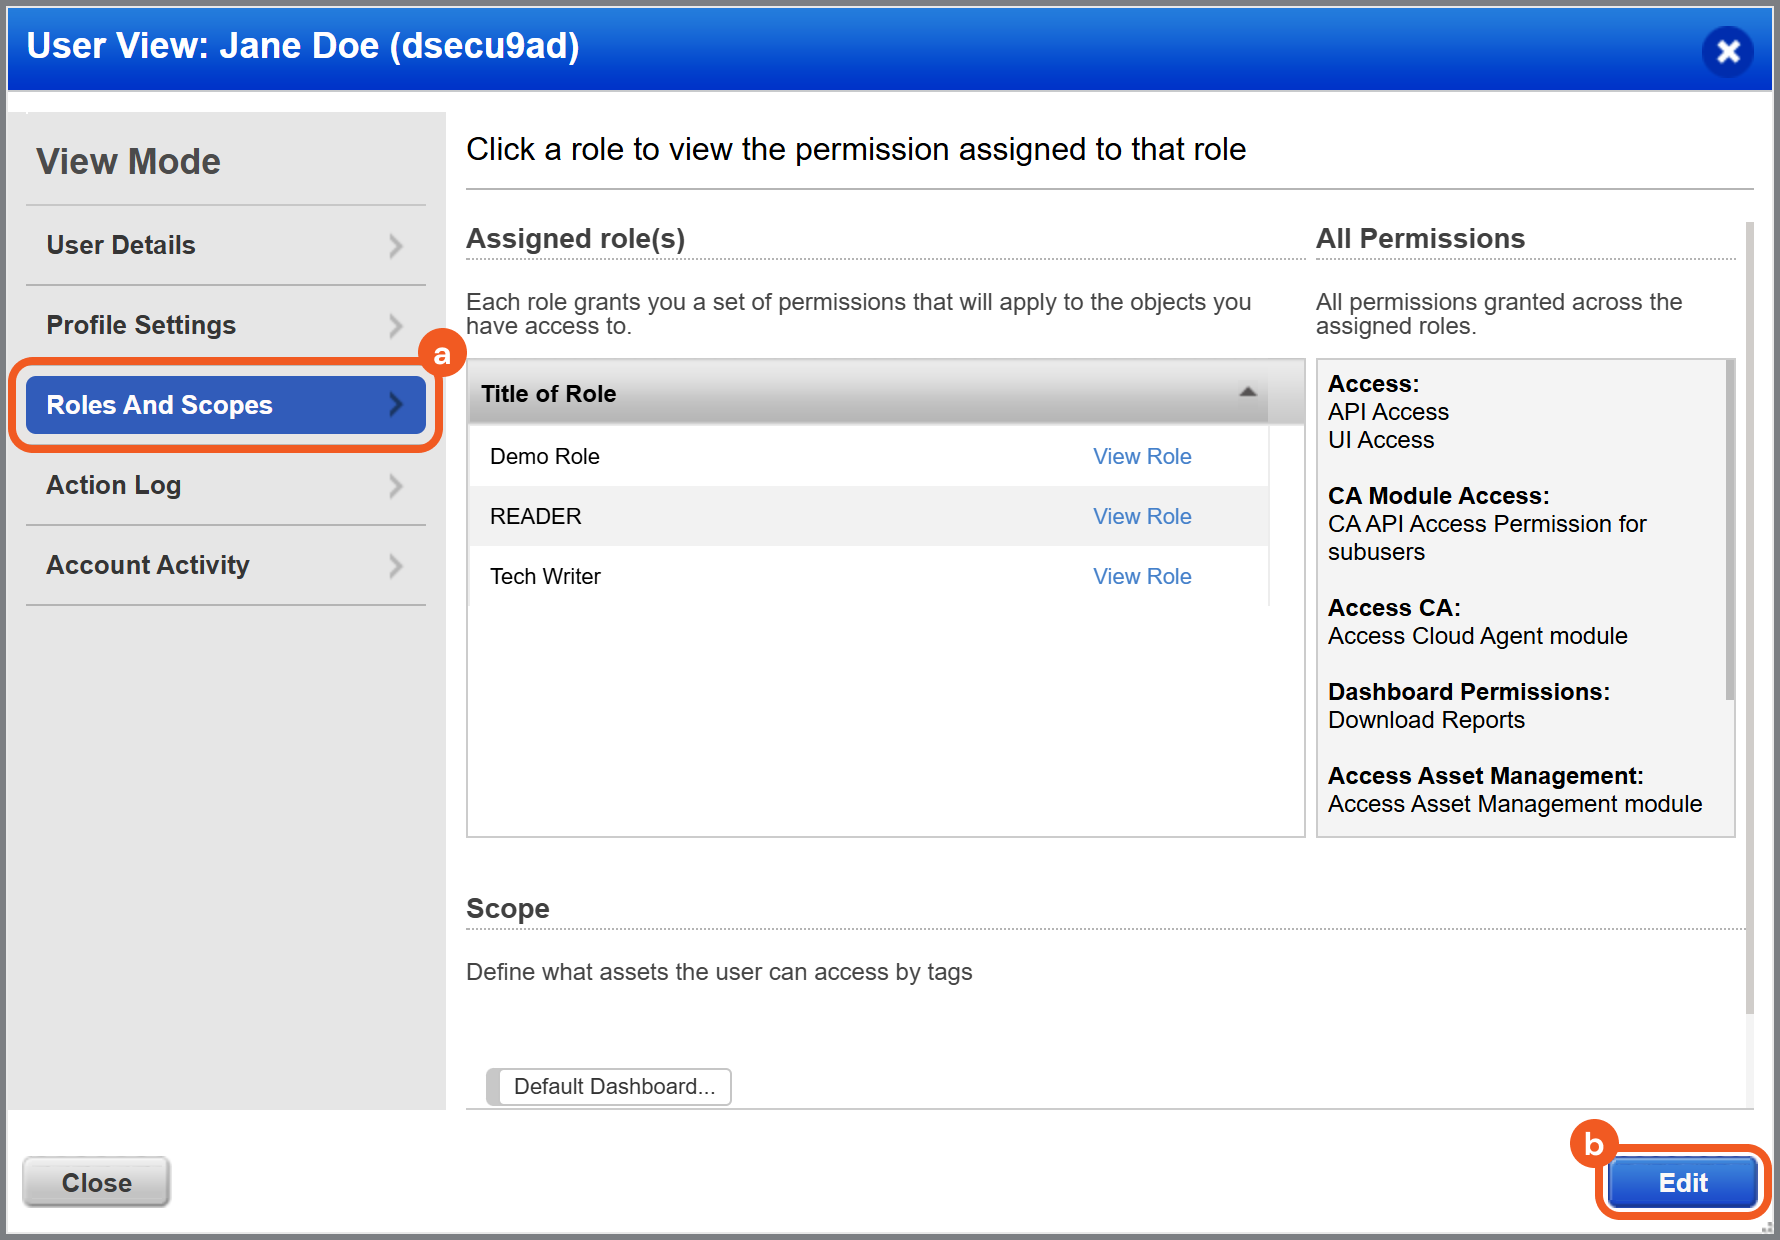This screenshot has width=1780, height=1240.
Task: Select the Tech Writer role row
Action: tap(546, 577)
